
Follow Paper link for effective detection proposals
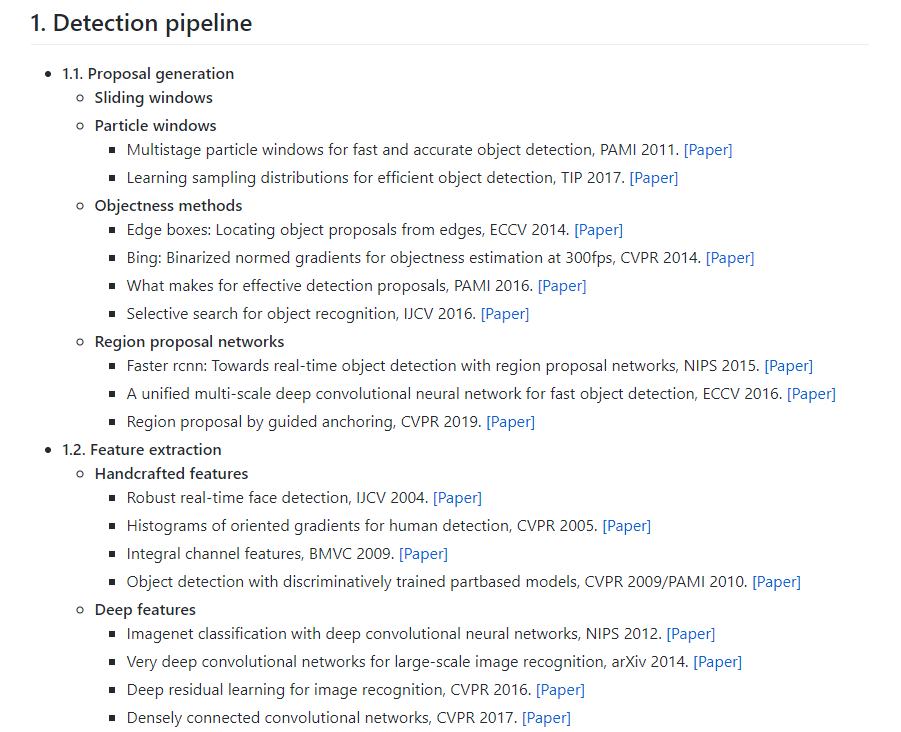562,286
